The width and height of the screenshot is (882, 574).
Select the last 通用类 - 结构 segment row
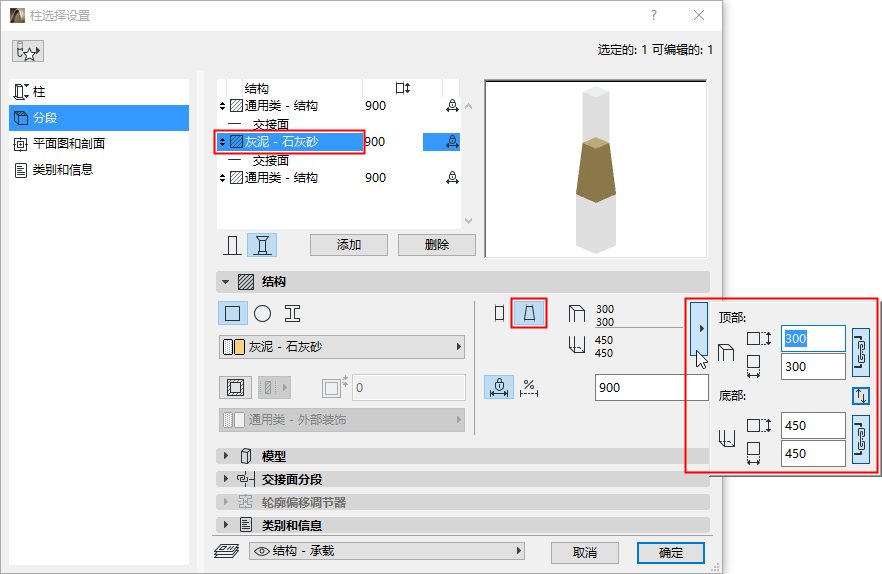point(339,178)
